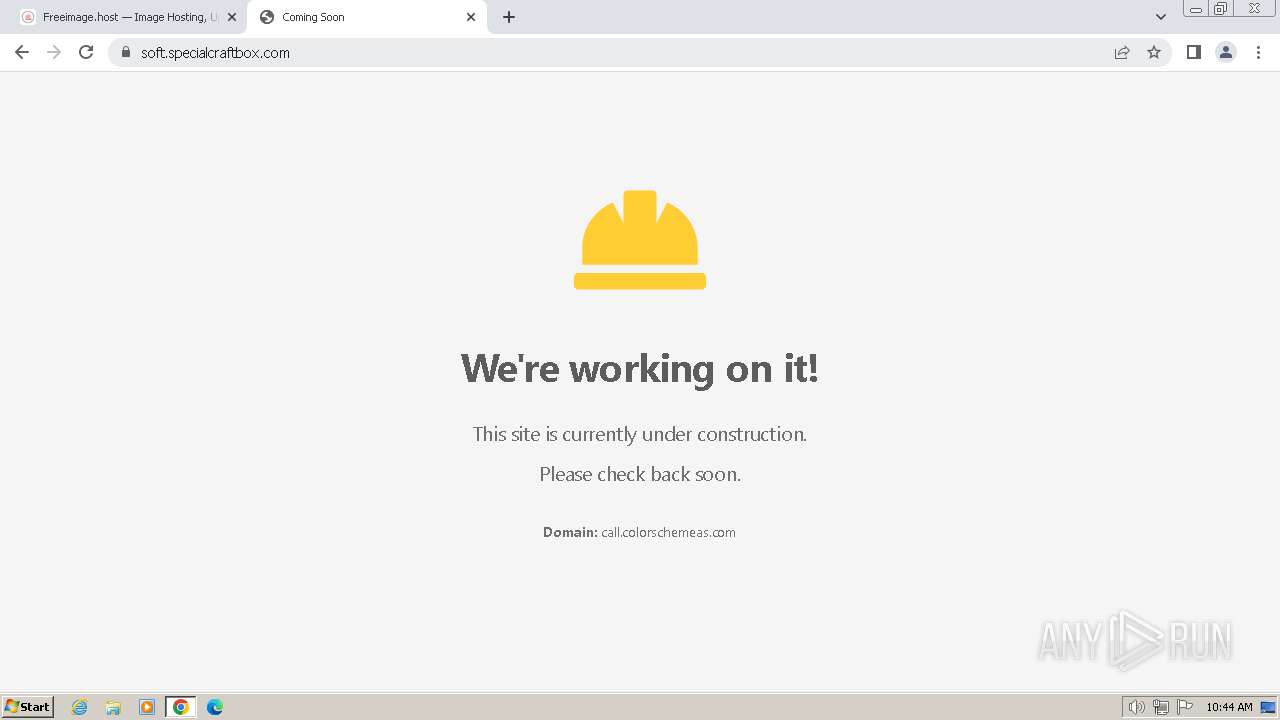This screenshot has width=1280, height=720.
Task: Restore down the Chrome window
Action: pyautogui.click(x=1221, y=9)
